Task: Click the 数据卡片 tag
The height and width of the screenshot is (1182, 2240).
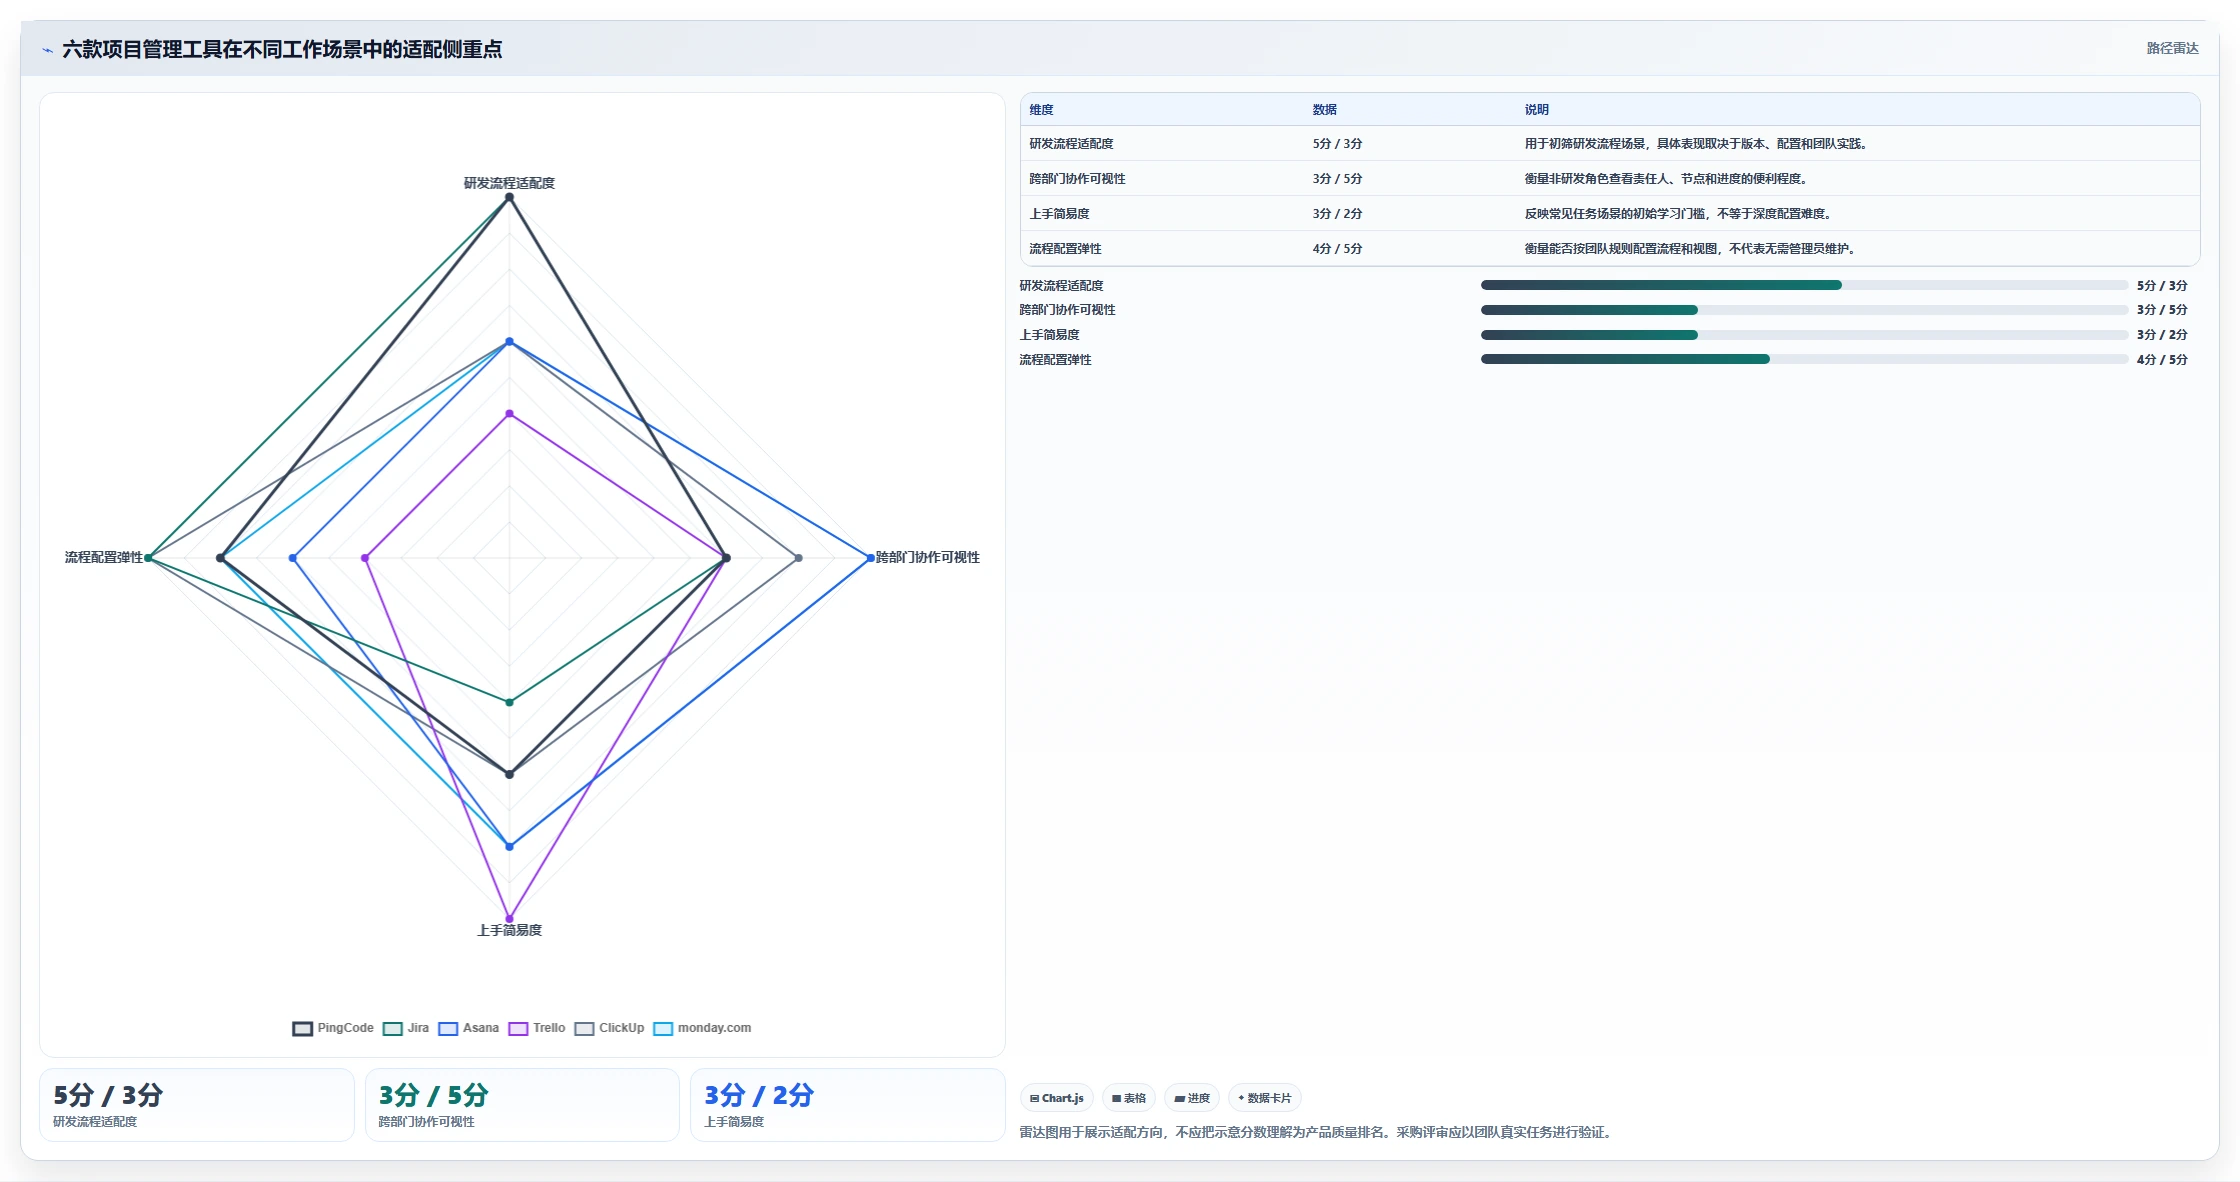Action: [x=1265, y=1098]
